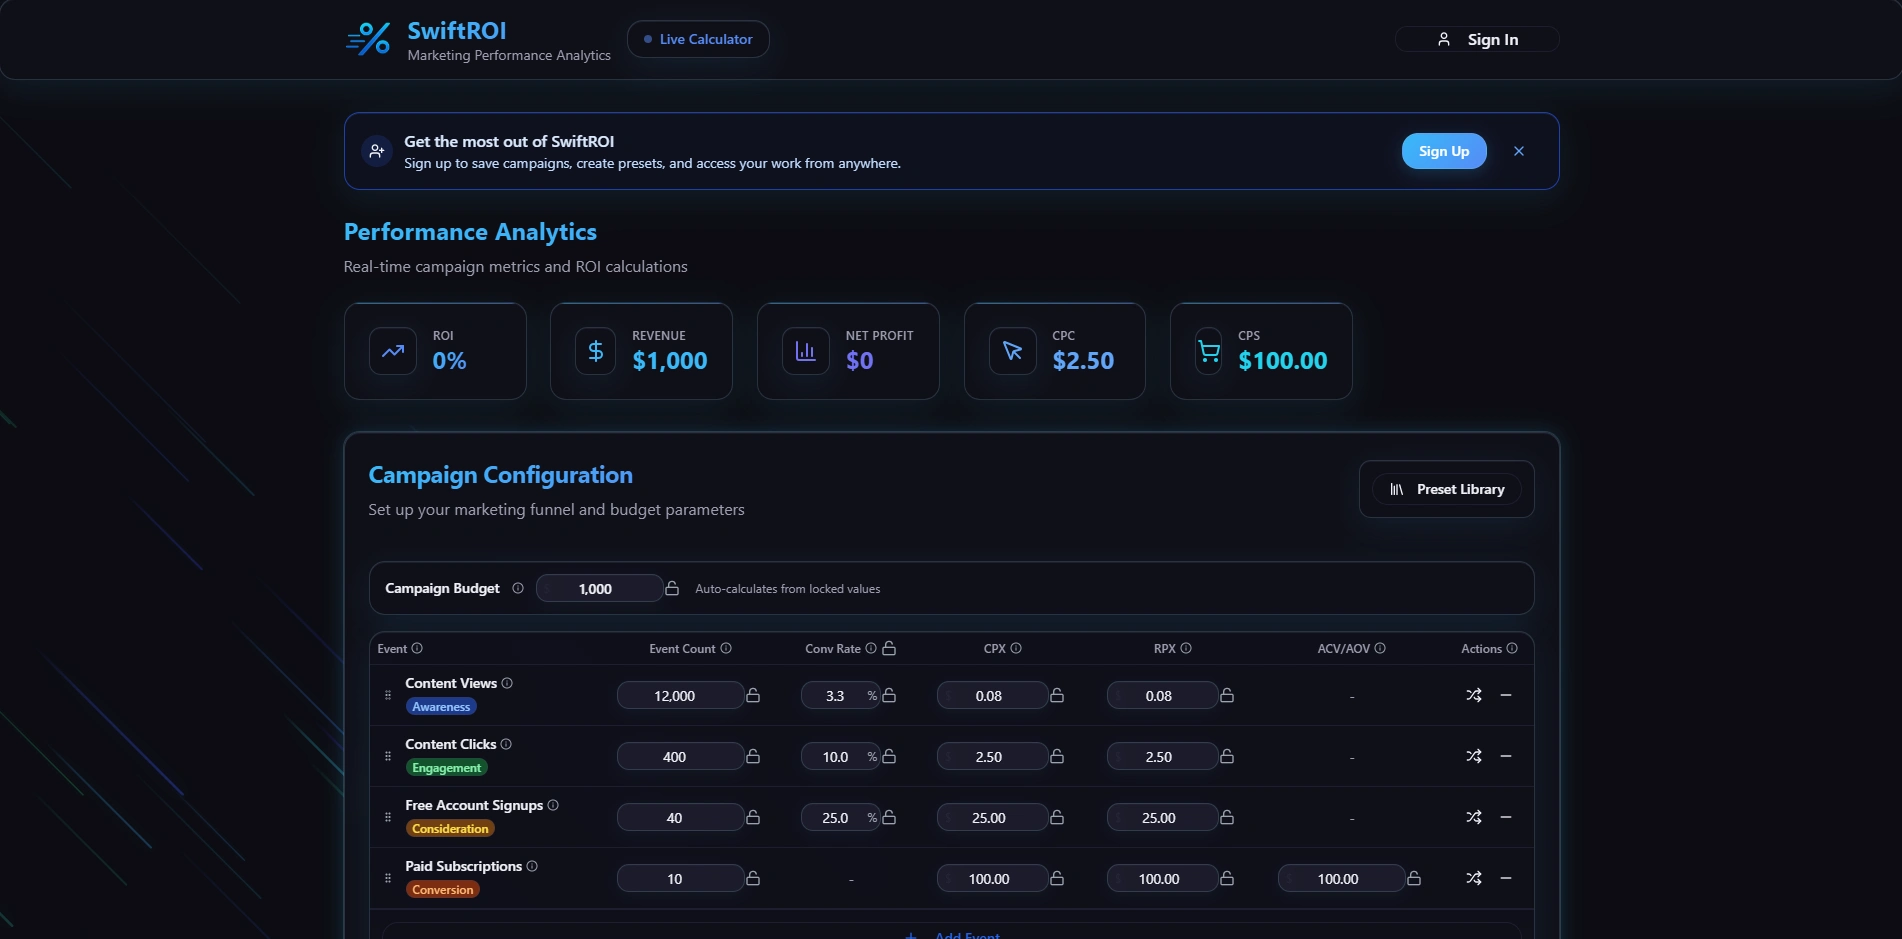1902x939 pixels.
Task: Edit Free Account Signups RPX field 25.00
Action: 1162,817
